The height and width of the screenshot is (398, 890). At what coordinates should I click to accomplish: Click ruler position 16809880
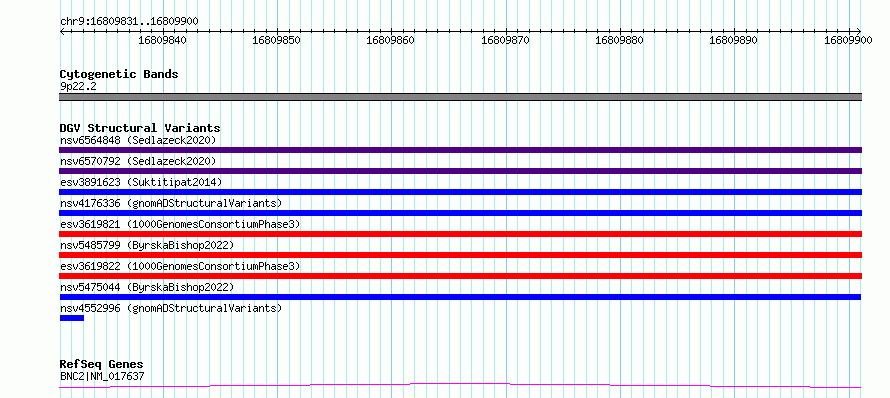[620, 40]
